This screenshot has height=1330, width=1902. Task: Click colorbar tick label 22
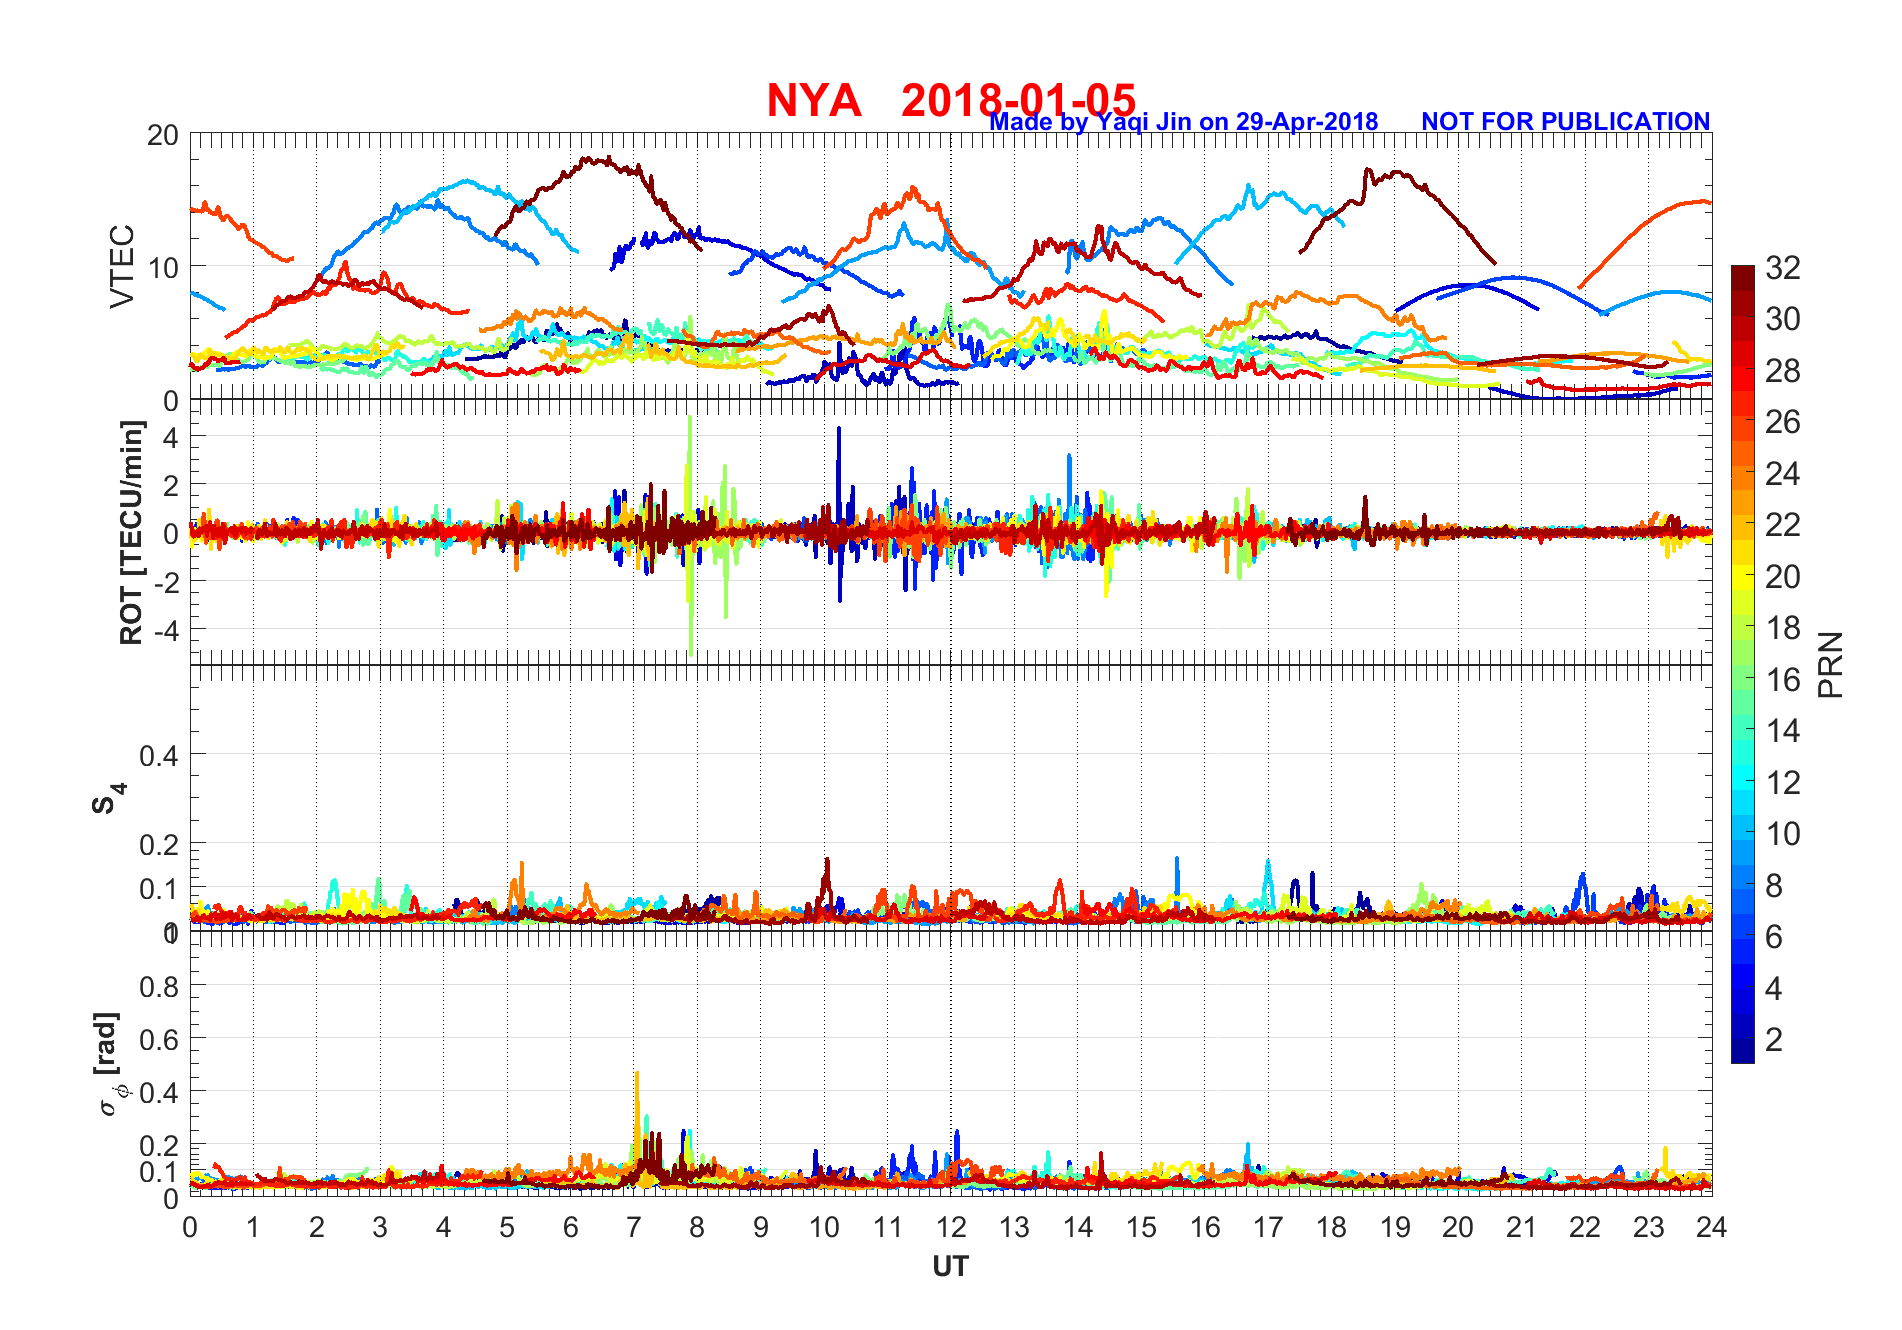coord(1783,525)
